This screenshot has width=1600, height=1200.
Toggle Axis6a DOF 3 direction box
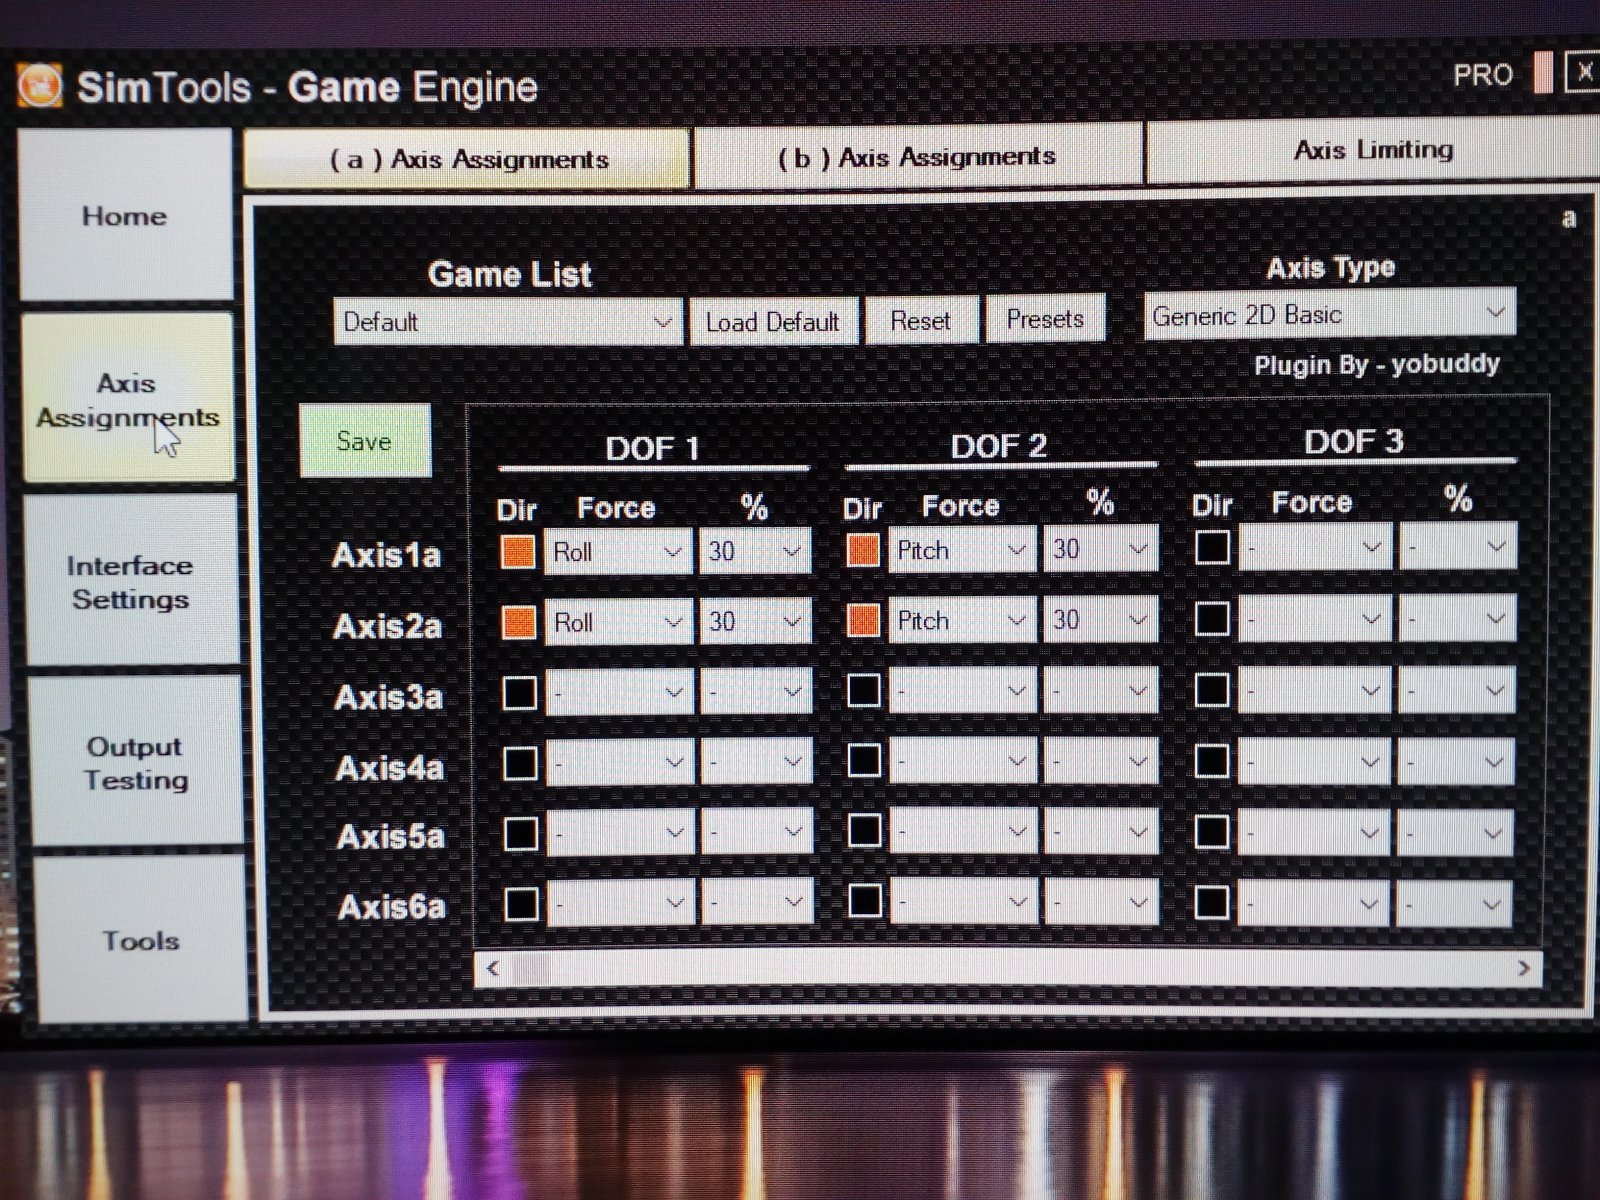(x=1211, y=903)
